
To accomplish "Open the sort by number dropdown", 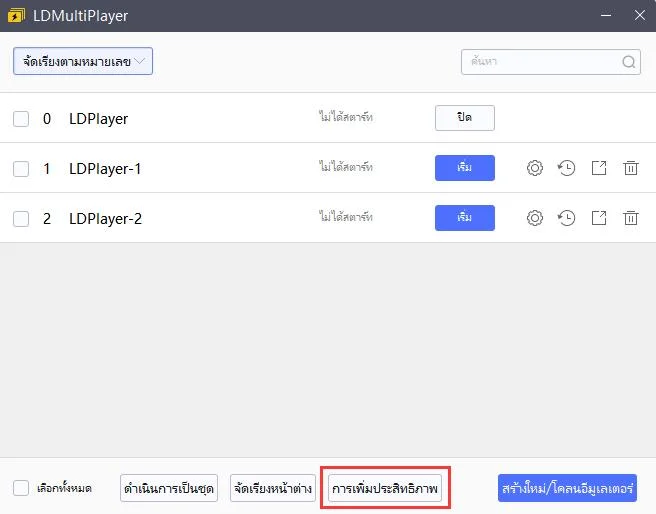I will click(x=83, y=61).
